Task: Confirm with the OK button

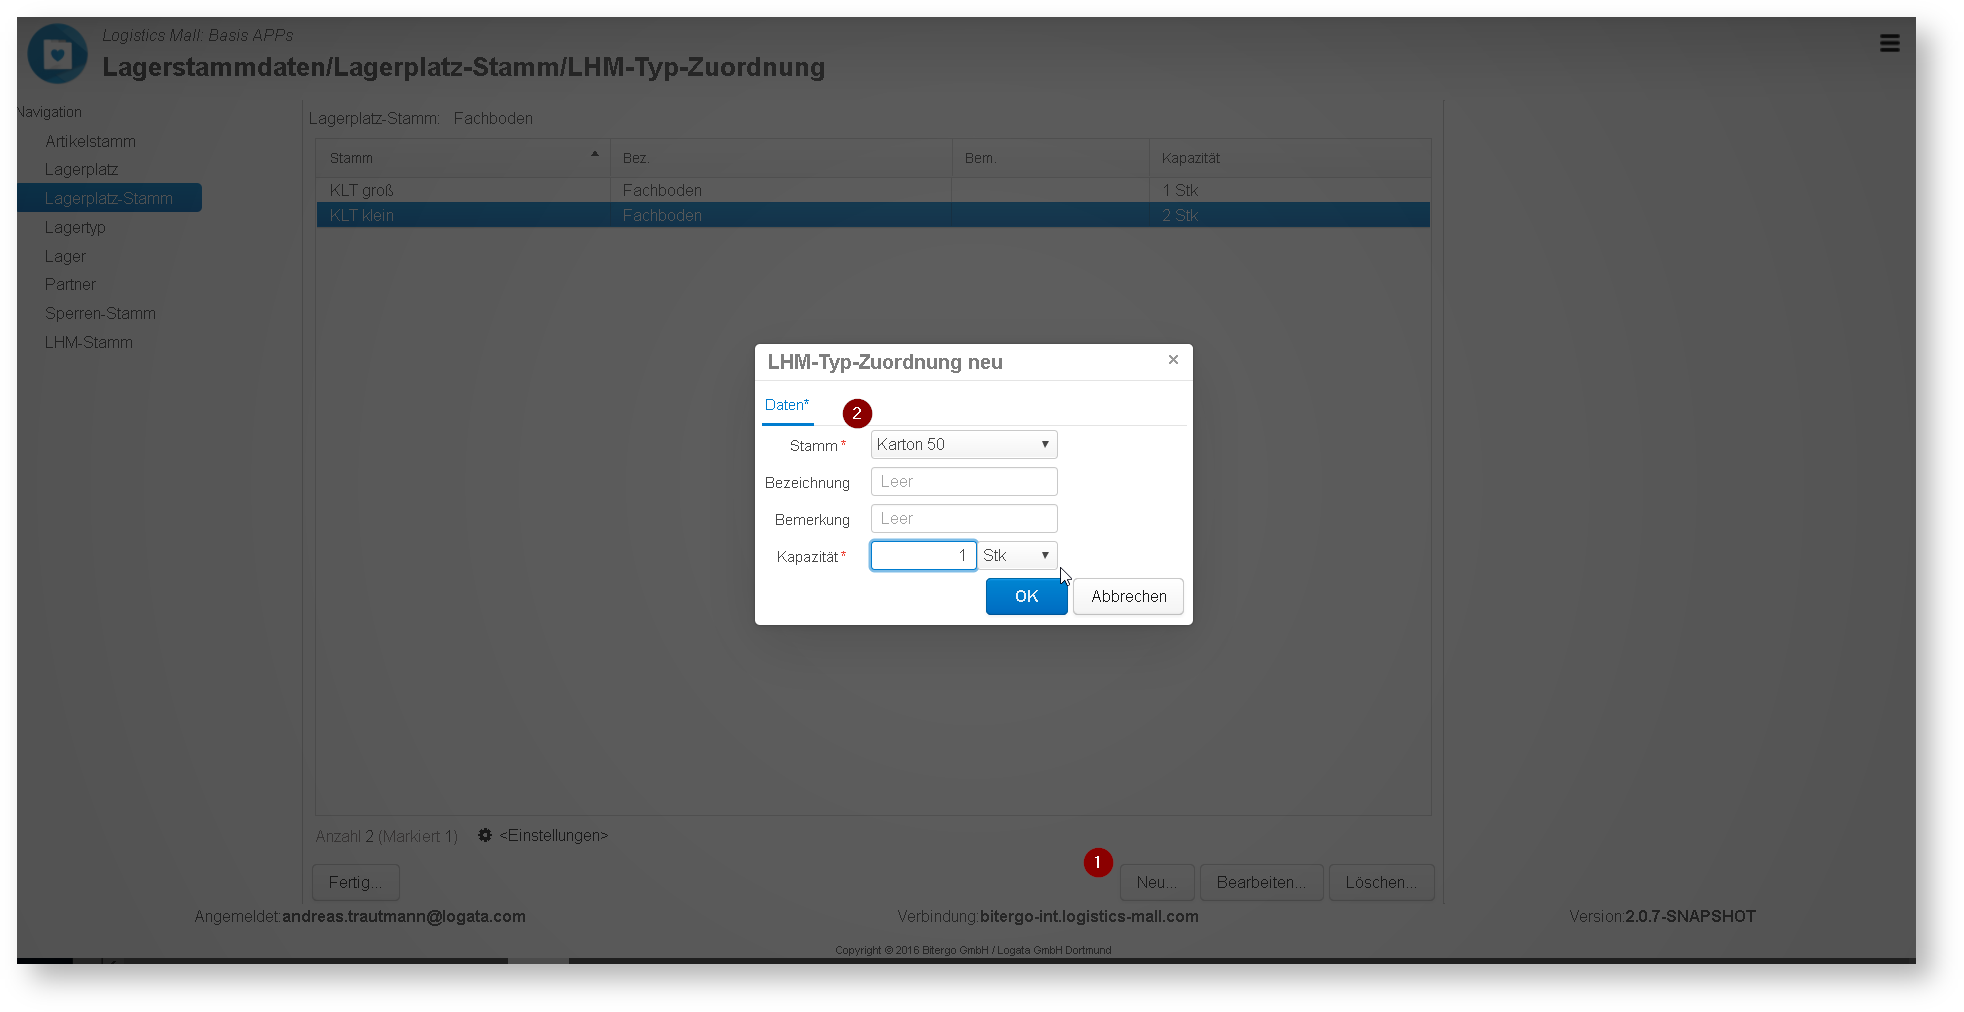Action: pyautogui.click(x=1026, y=597)
